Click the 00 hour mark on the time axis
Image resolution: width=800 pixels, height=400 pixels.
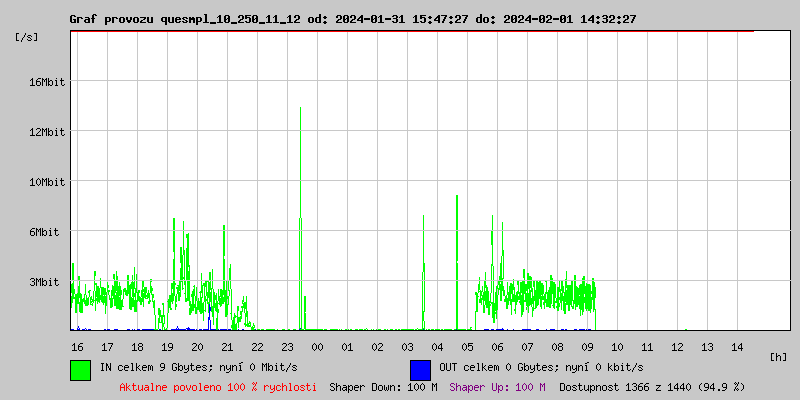point(317,347)
